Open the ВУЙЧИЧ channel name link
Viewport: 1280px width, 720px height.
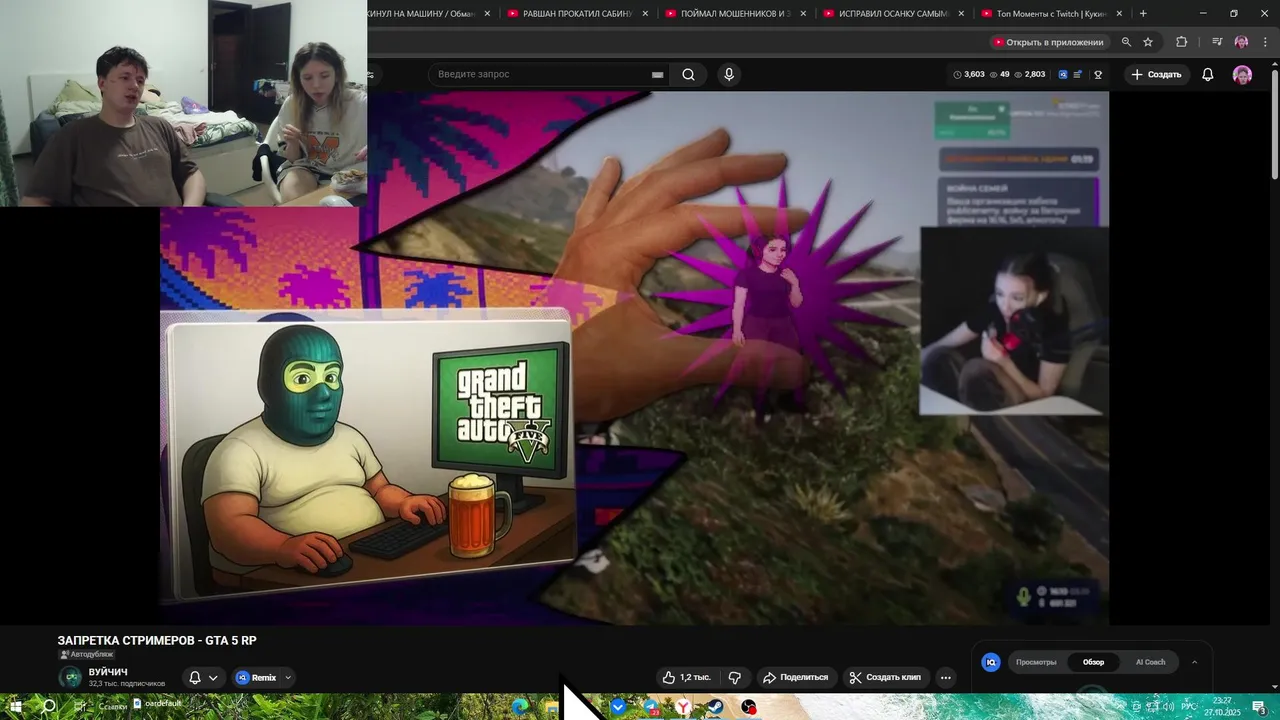pyautogui.click(x=108, y=671)
